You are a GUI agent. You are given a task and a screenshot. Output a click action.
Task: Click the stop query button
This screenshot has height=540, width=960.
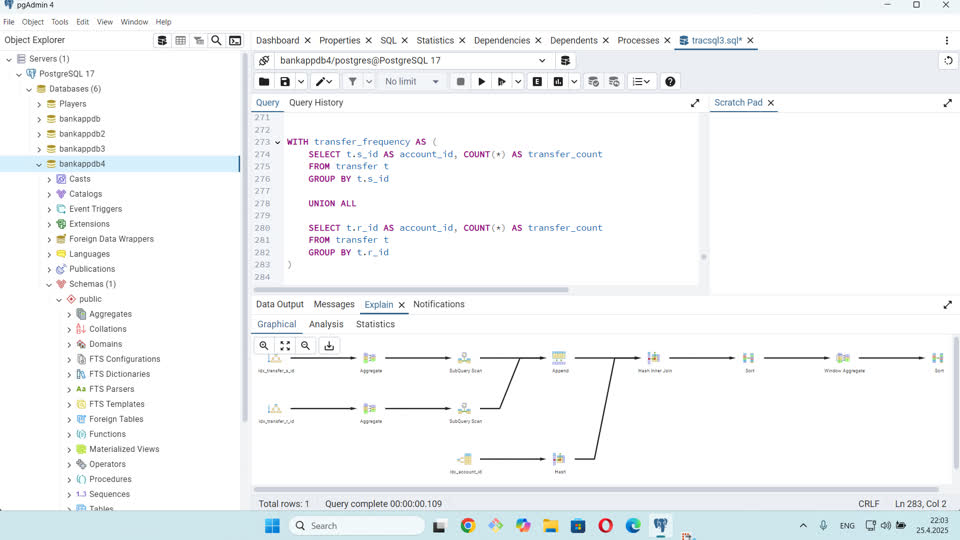point(460,81)
